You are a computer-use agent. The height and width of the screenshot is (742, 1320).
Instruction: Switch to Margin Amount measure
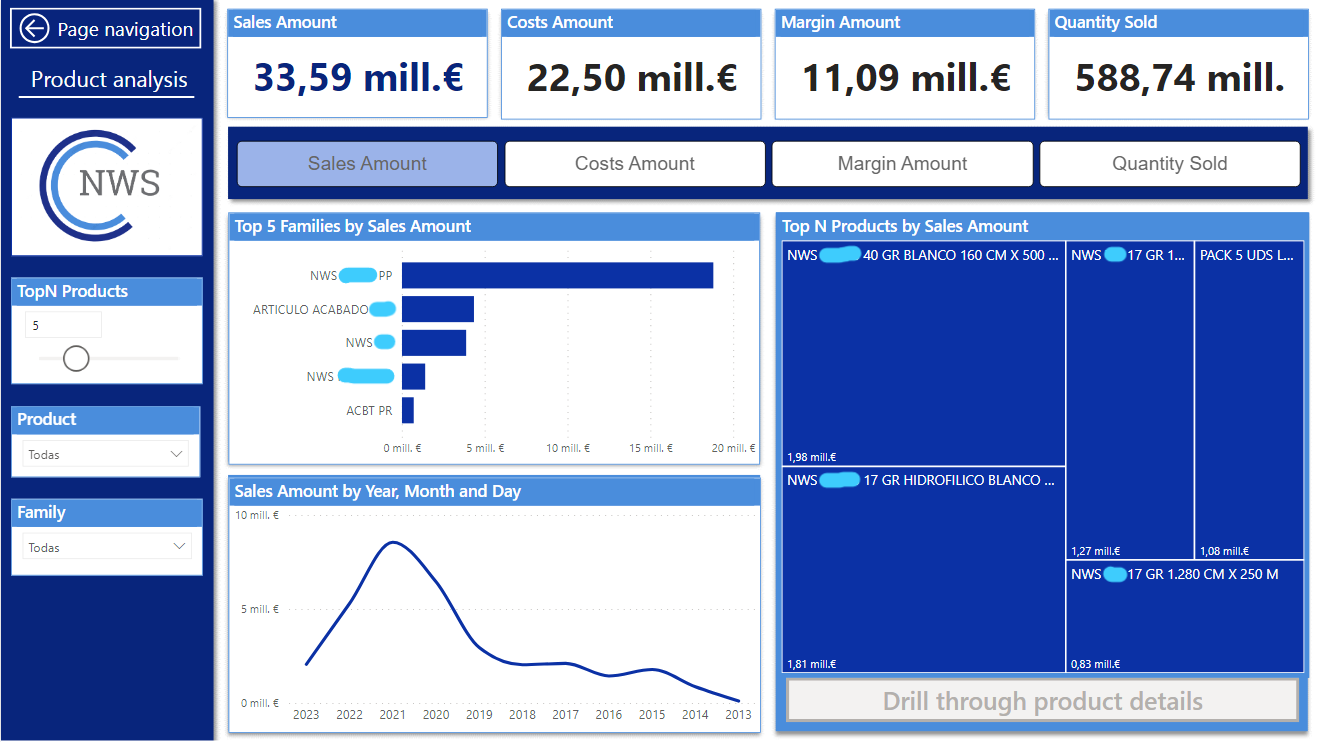point(902,164)
